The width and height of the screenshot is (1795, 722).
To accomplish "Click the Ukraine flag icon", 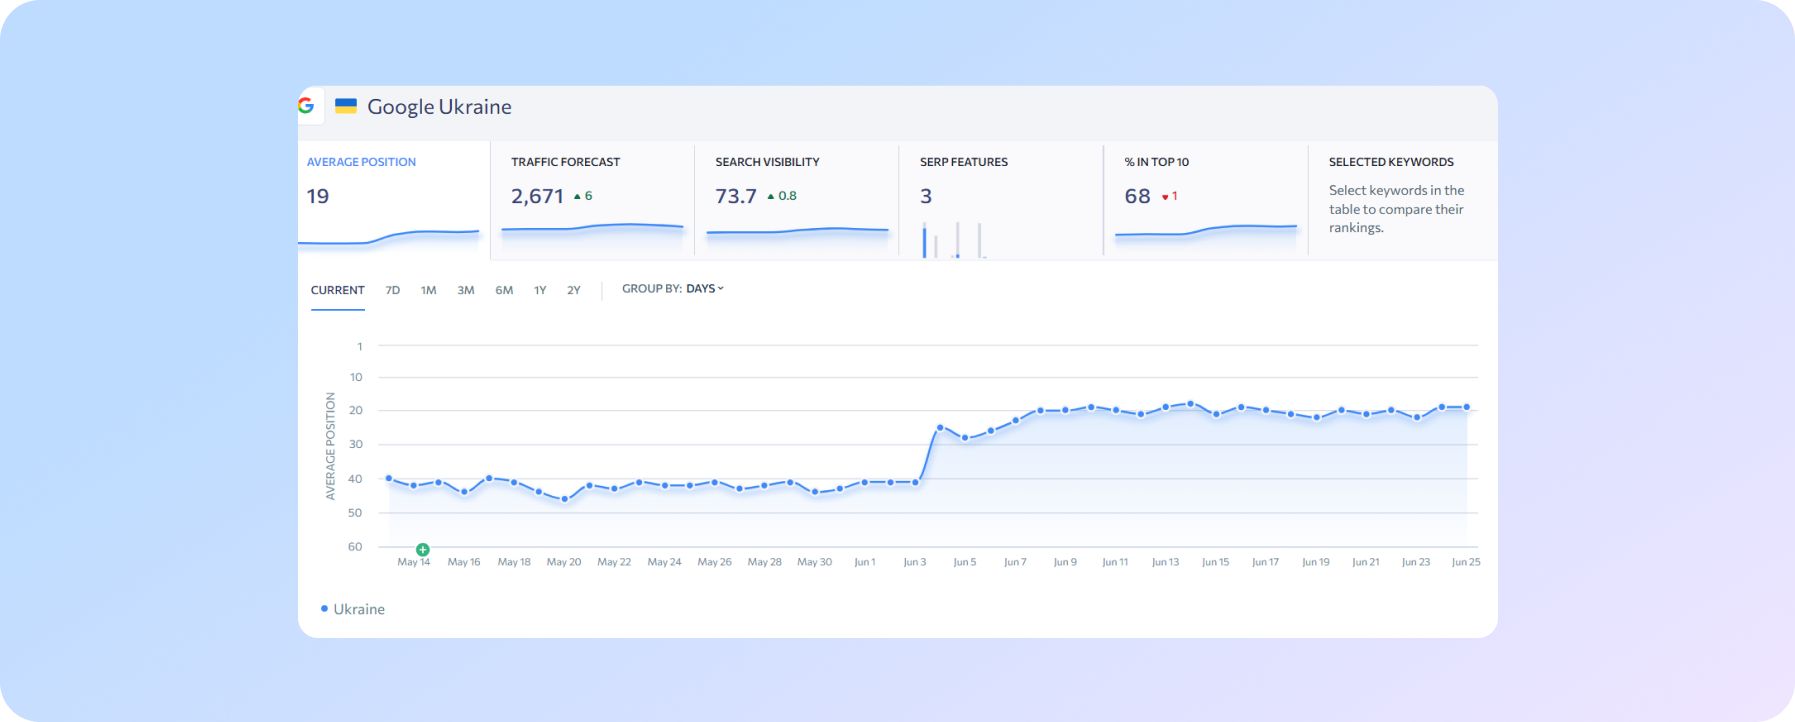I will pos(346,106).
